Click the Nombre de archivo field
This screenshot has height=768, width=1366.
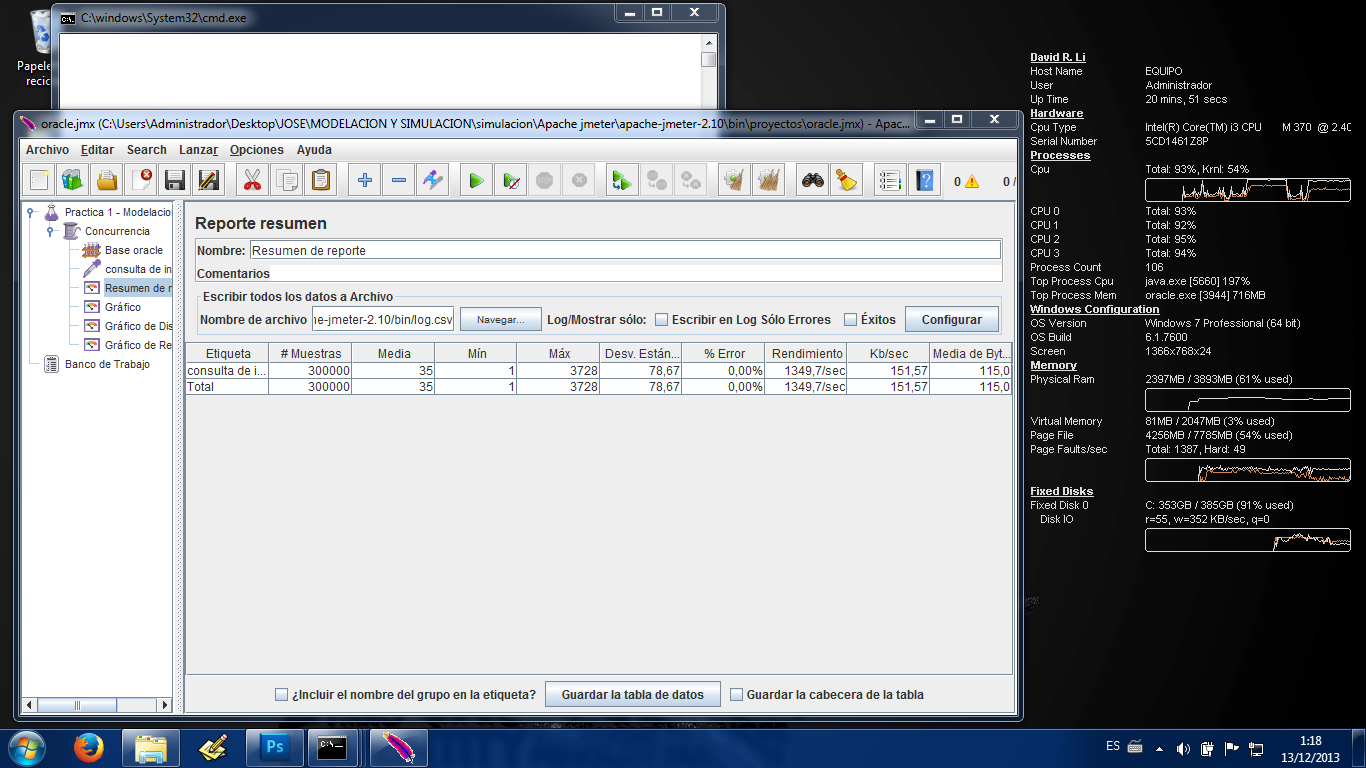[383, 320]
